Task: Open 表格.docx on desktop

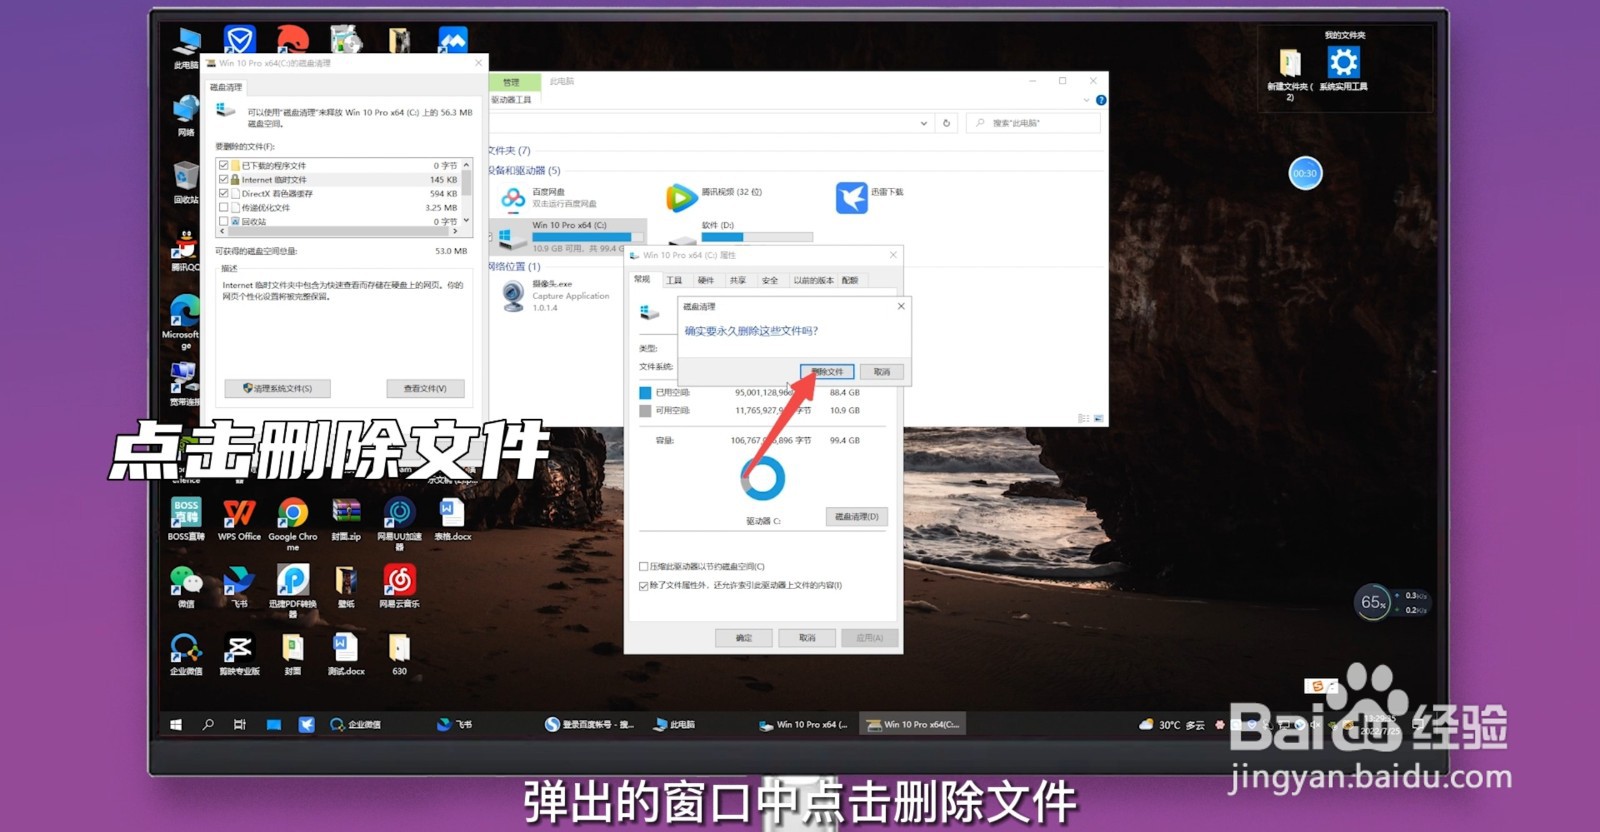Action: point(452,520)
